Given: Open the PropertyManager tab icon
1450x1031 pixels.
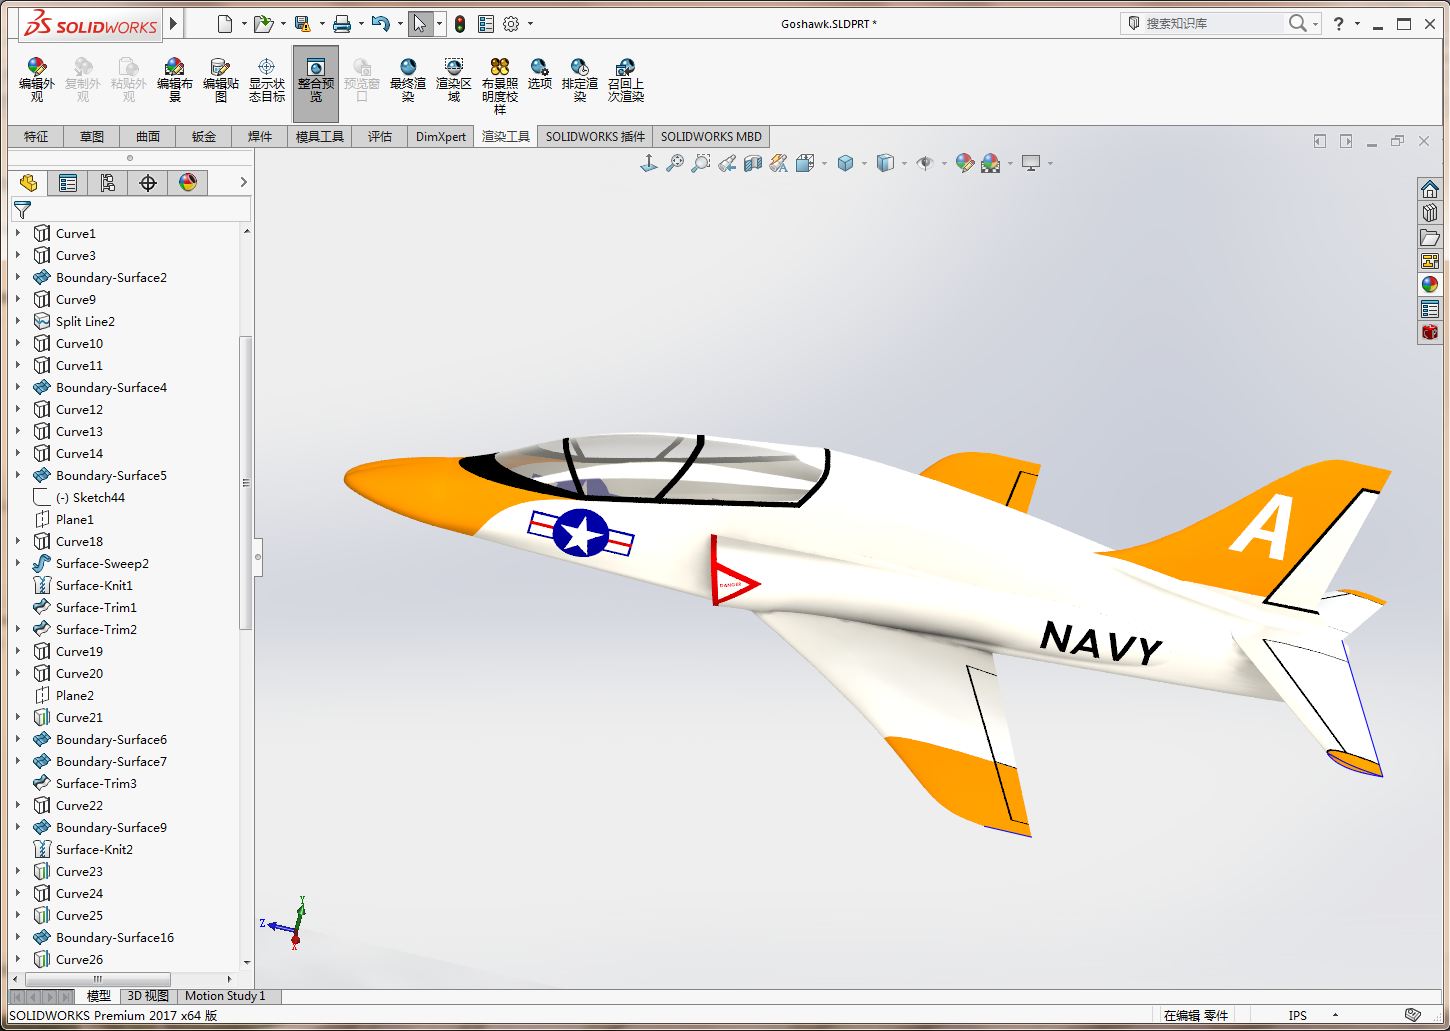Looking at the screenshot, I should 68,182.
